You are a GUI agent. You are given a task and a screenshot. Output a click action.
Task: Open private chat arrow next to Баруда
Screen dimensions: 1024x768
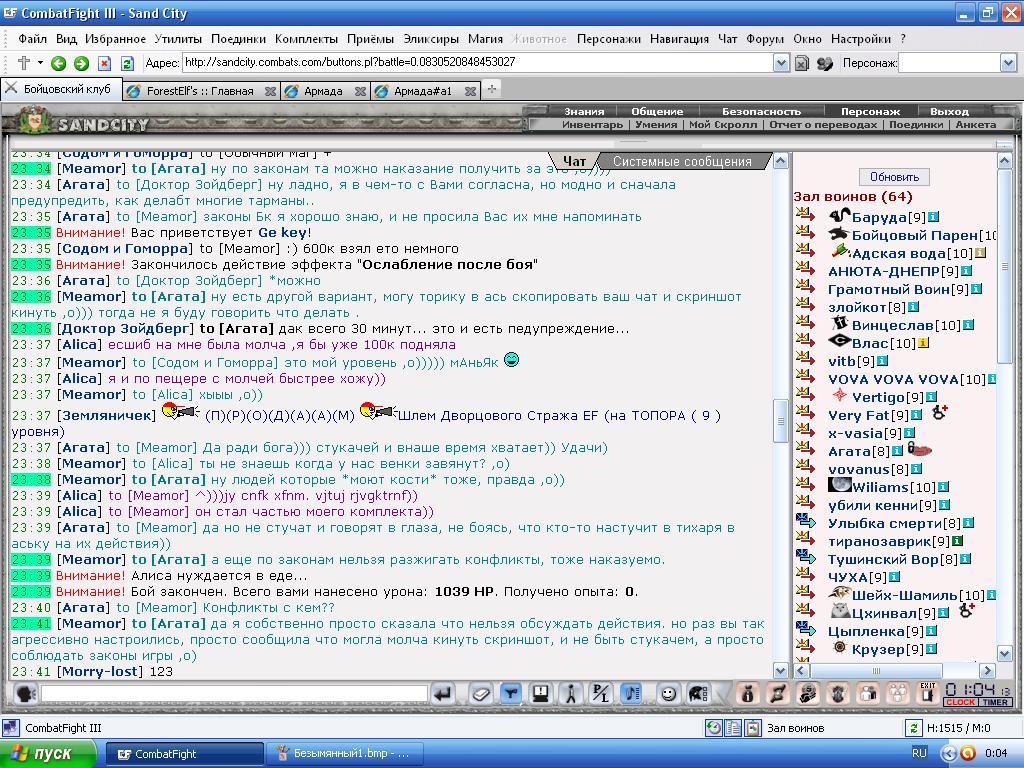click(806, 214)
